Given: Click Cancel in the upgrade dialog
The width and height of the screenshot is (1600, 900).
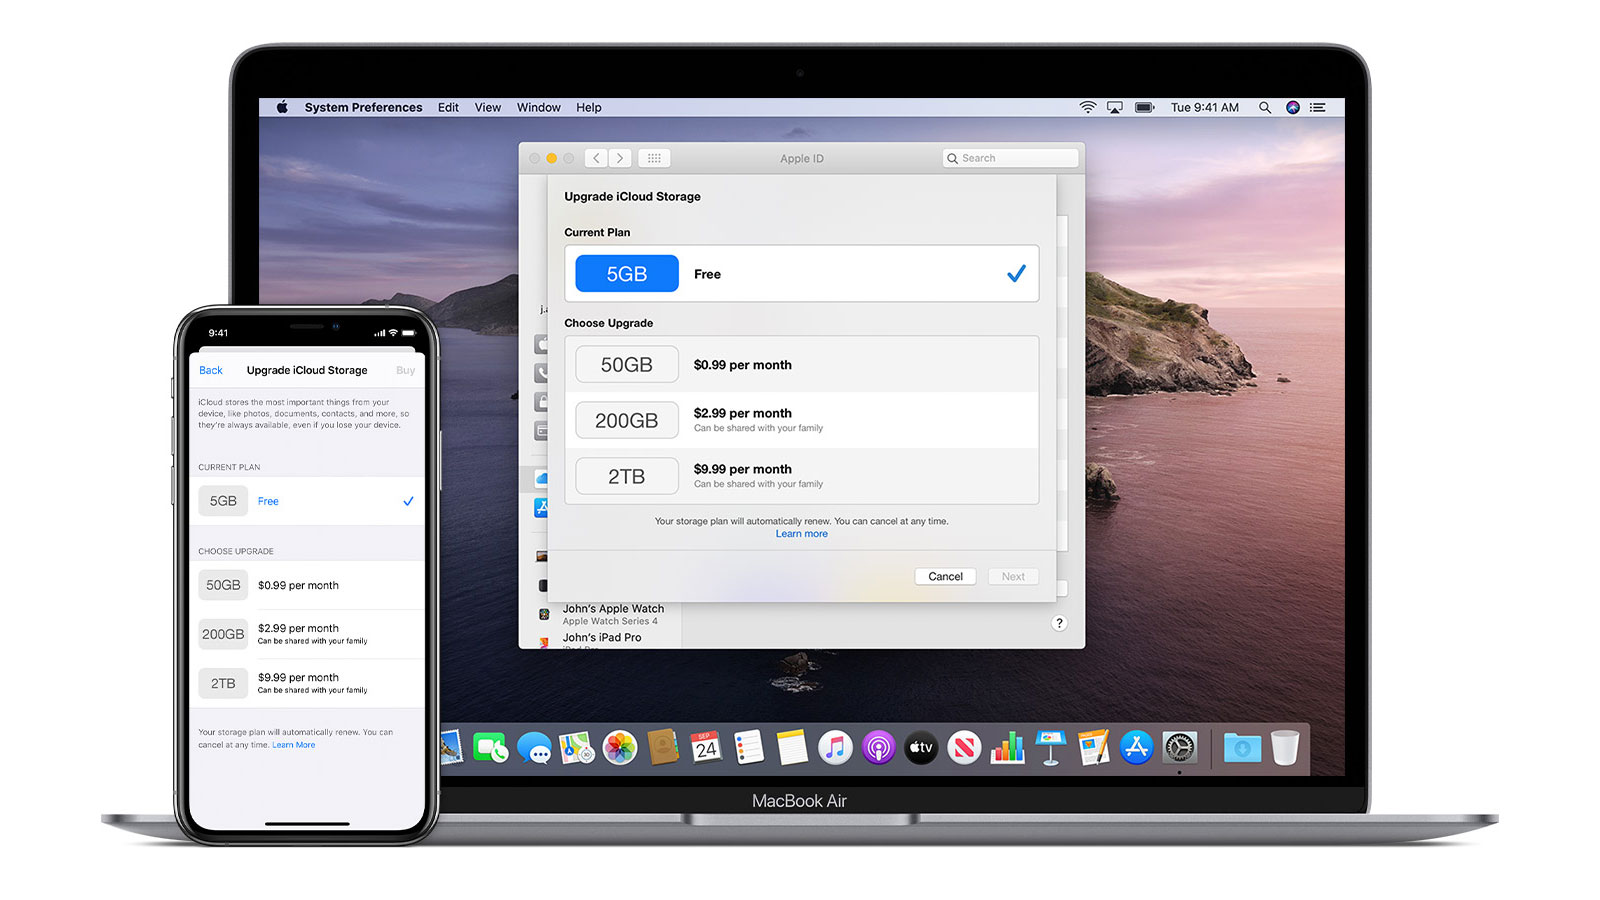Looking at the screenshot, I should click(945, 576).
